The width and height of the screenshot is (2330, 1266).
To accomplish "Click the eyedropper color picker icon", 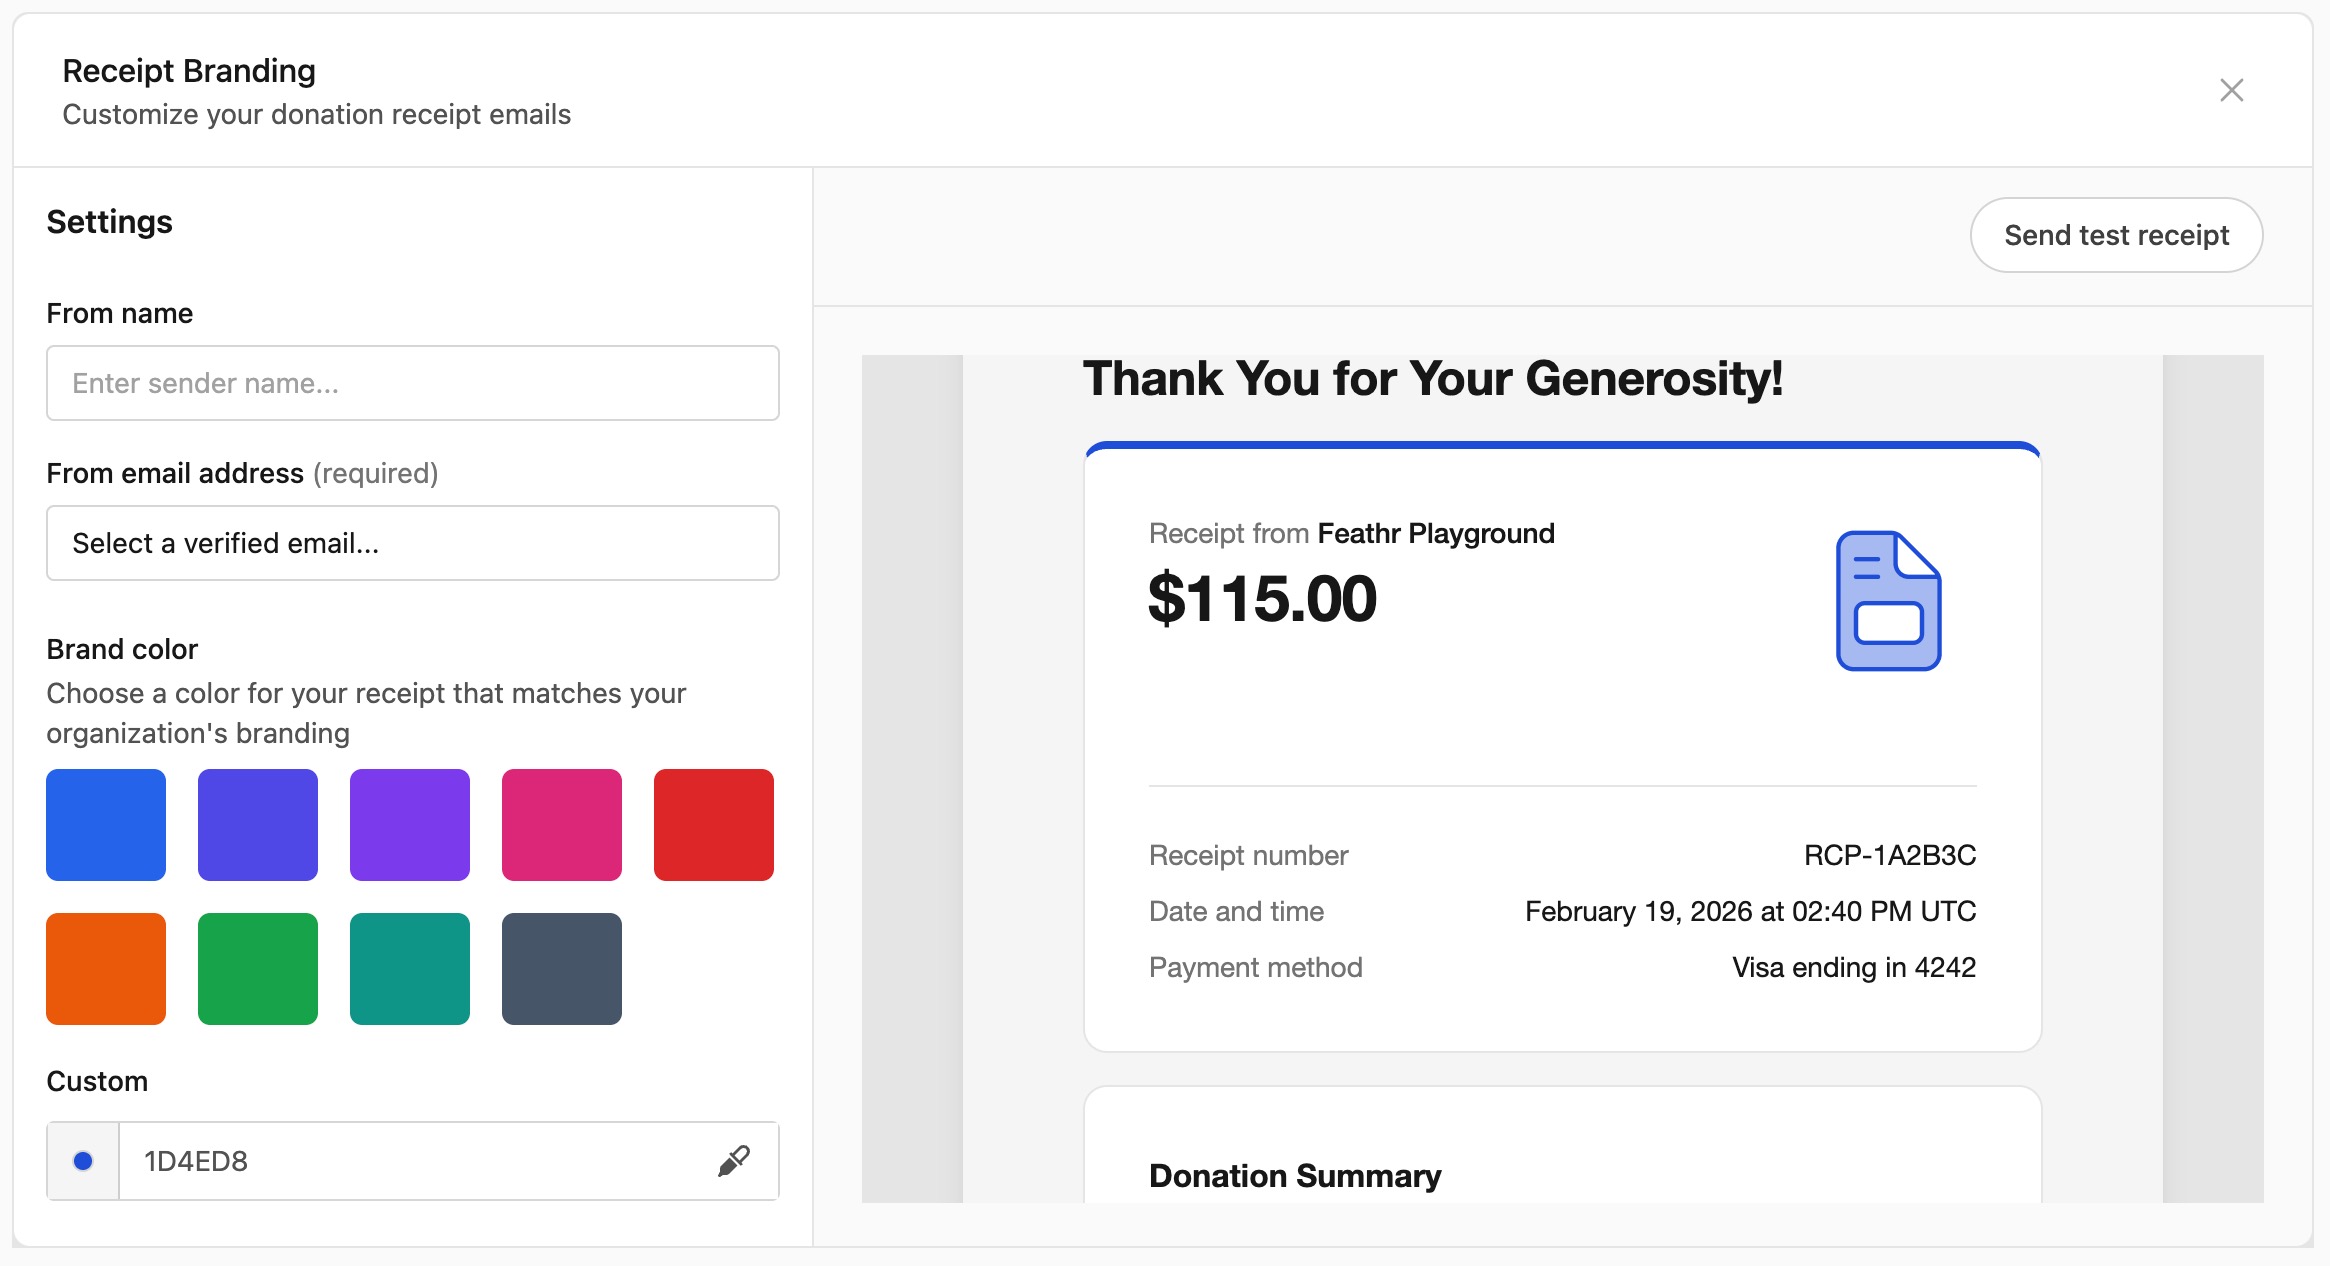I will (734, 1160).
